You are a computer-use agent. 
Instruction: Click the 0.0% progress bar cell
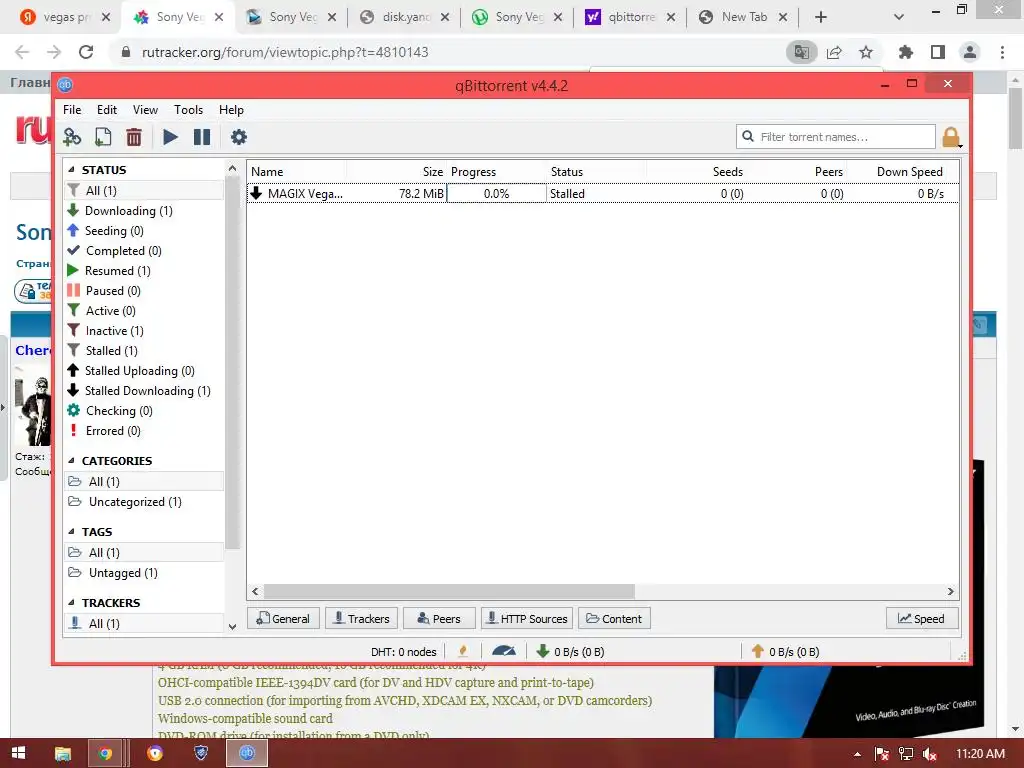(x=496, y=193)
